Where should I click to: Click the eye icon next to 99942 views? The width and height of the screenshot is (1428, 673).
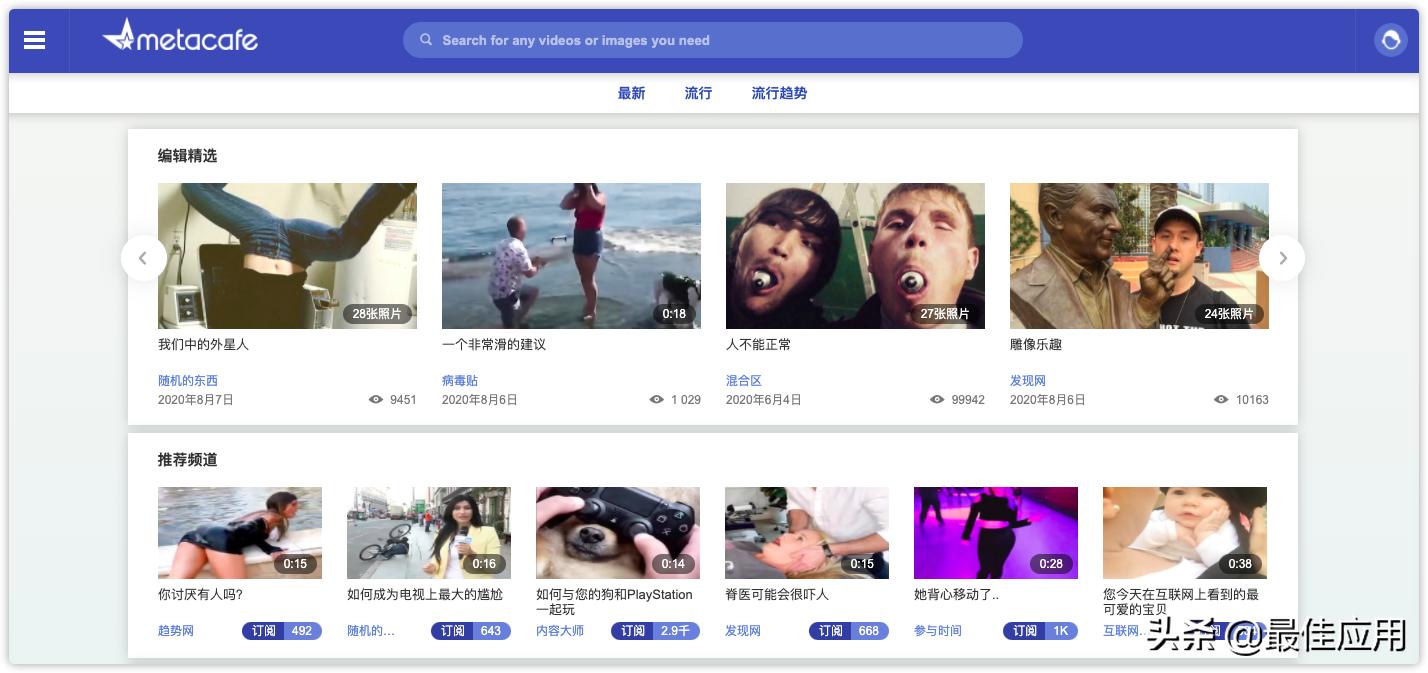[x=937, y=399]
